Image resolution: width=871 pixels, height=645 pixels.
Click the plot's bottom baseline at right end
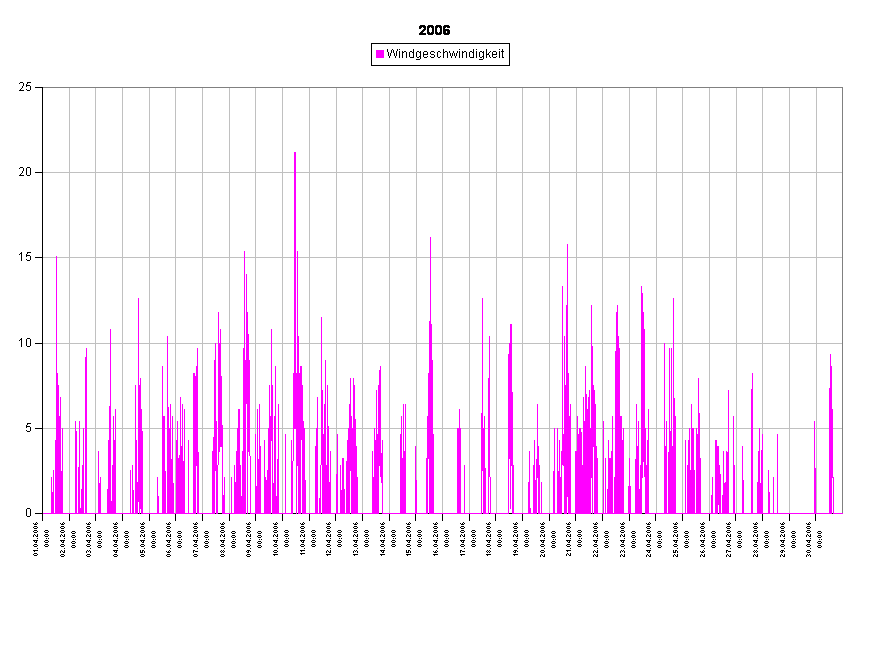click(x=838, y=513)
